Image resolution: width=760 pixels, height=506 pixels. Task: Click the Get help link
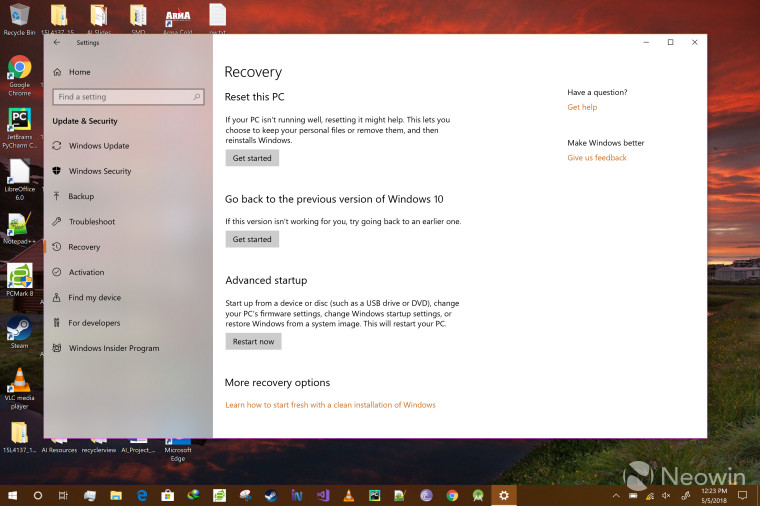point(582,107)
